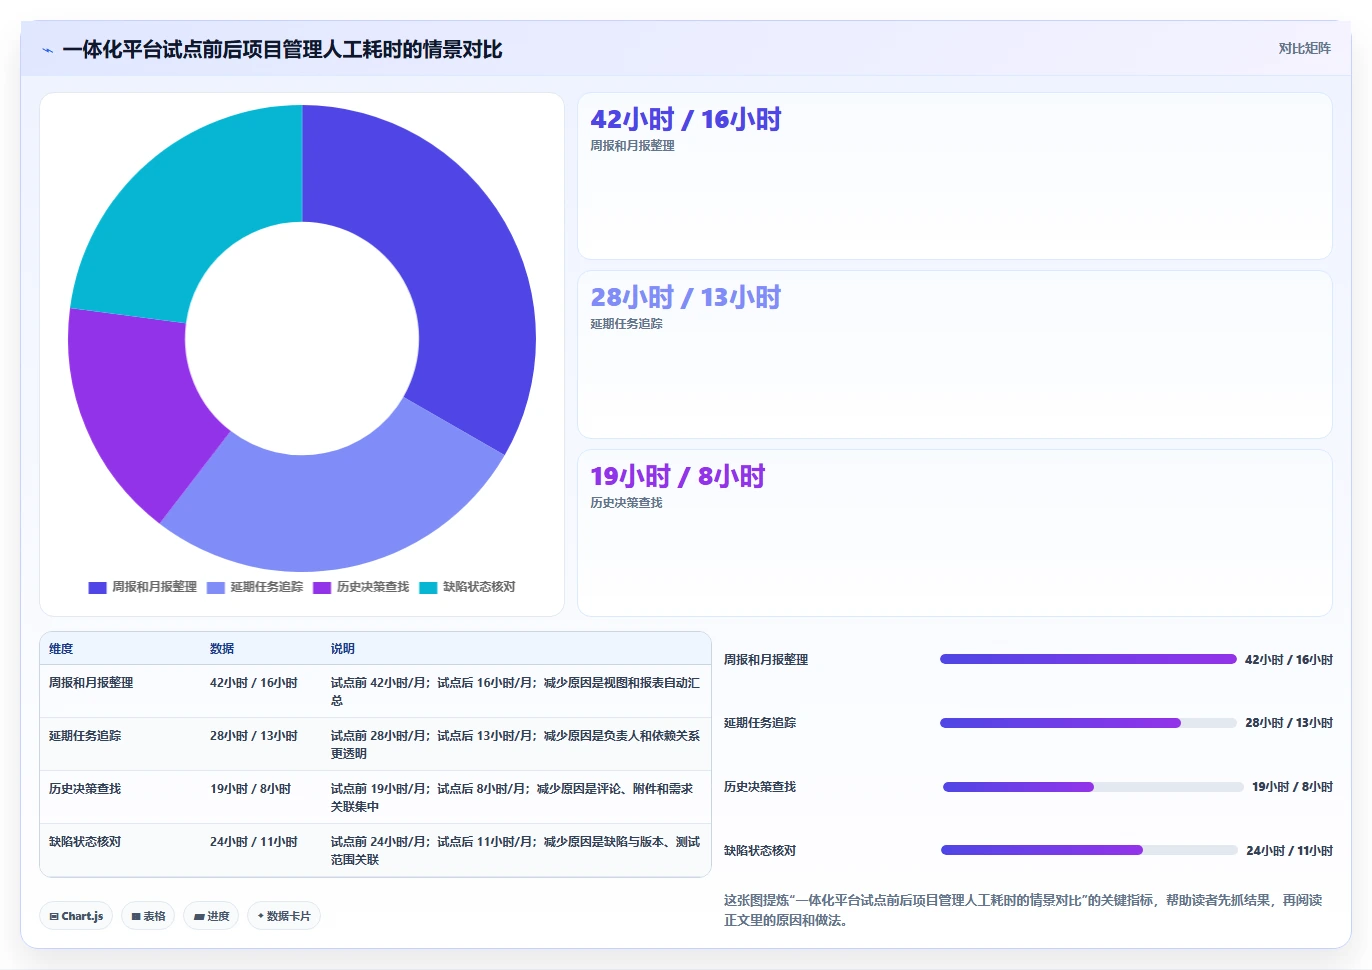Viewport: 1372px width, 970px height.
Task: Click 缺陷状态核对 label in the legend
Action: (x=479, y=588)
